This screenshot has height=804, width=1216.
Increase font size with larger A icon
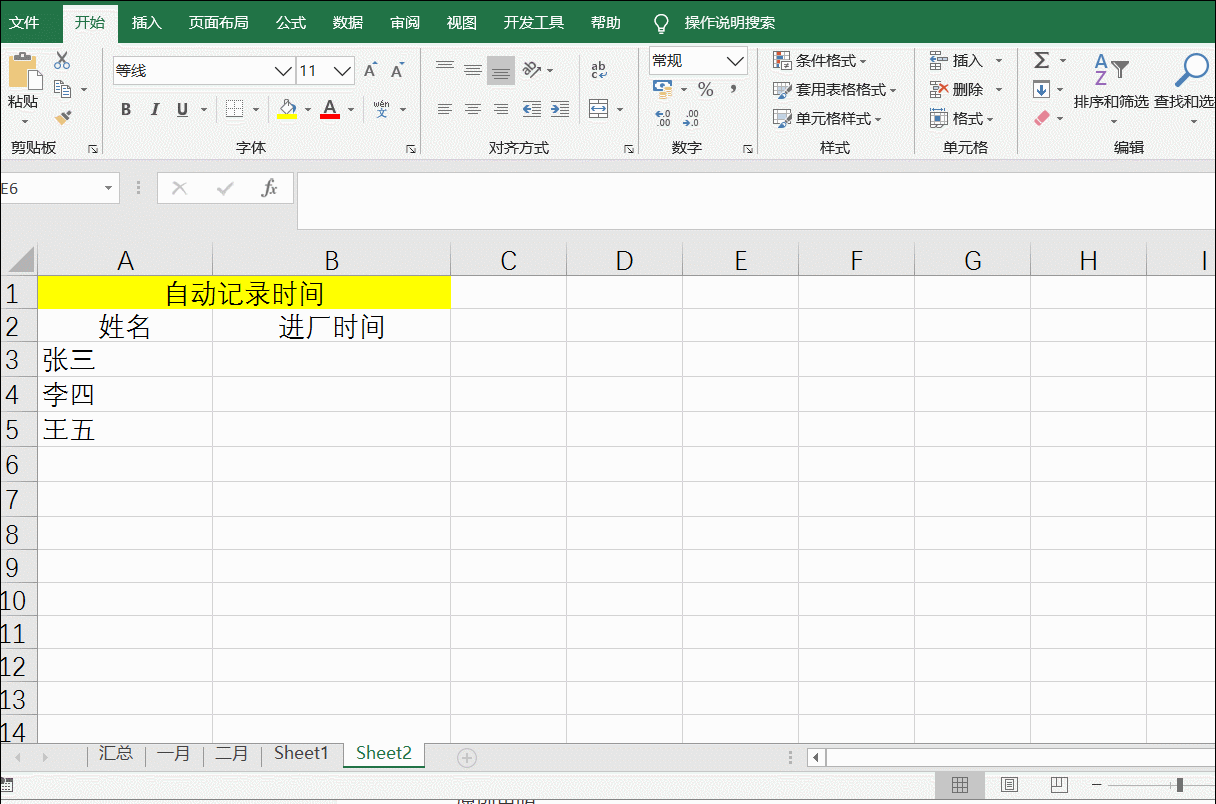pyautogui.click(x=370, y=70)
